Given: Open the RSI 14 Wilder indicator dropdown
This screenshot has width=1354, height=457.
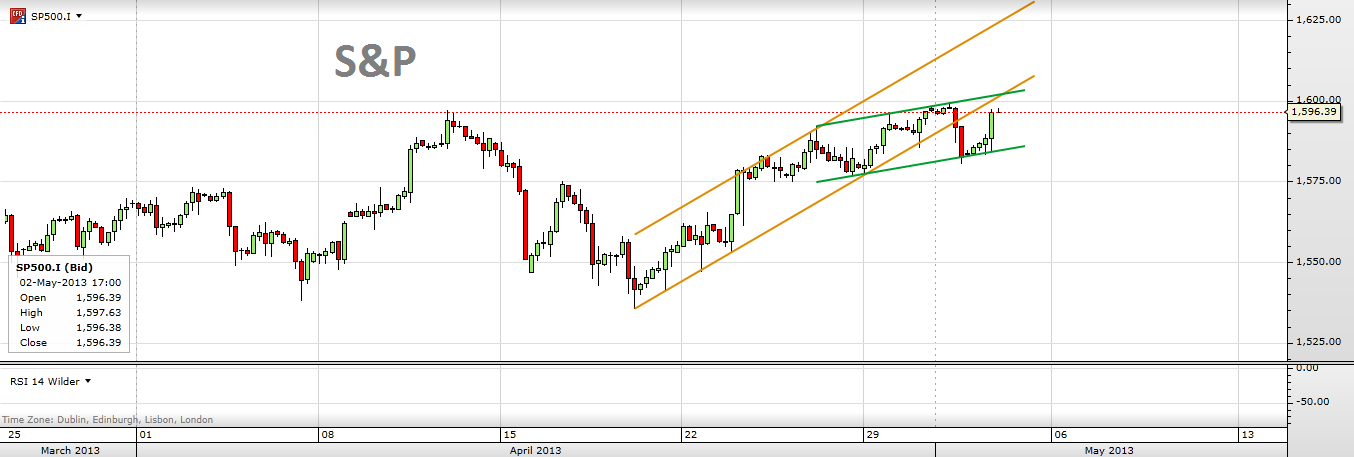Looking at the screenshot, I should (x=87, y=381).
